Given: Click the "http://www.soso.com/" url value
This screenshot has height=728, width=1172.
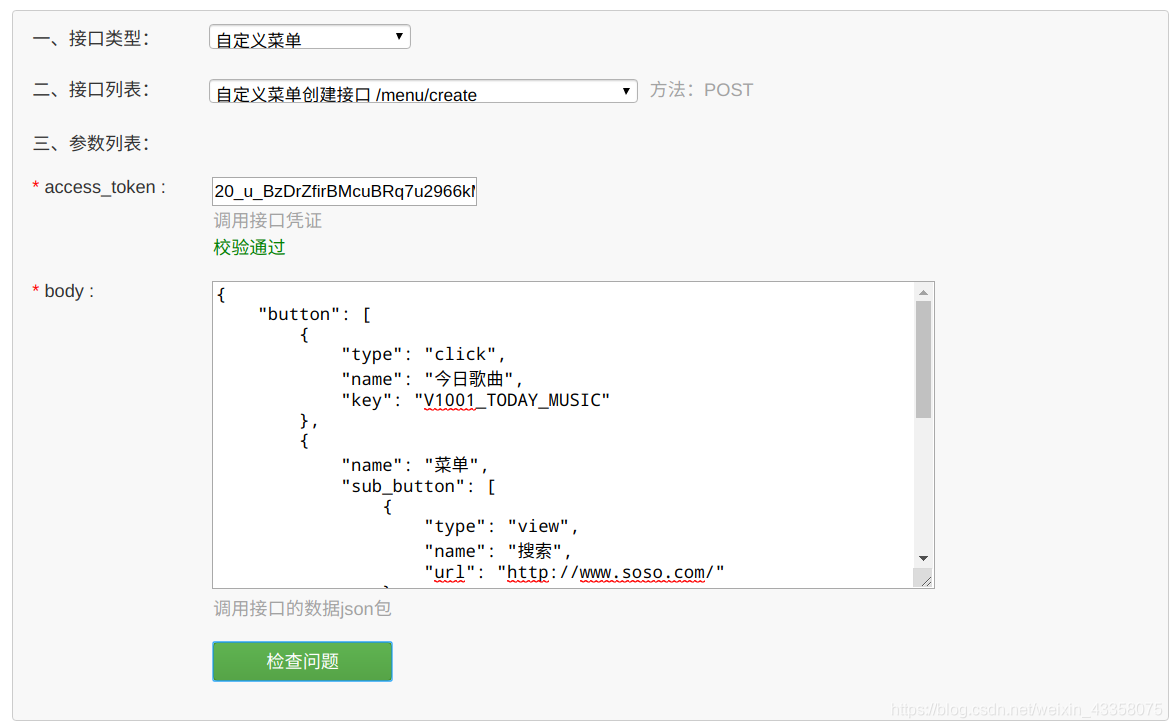Looking at the screenshot, I should 611,573.
